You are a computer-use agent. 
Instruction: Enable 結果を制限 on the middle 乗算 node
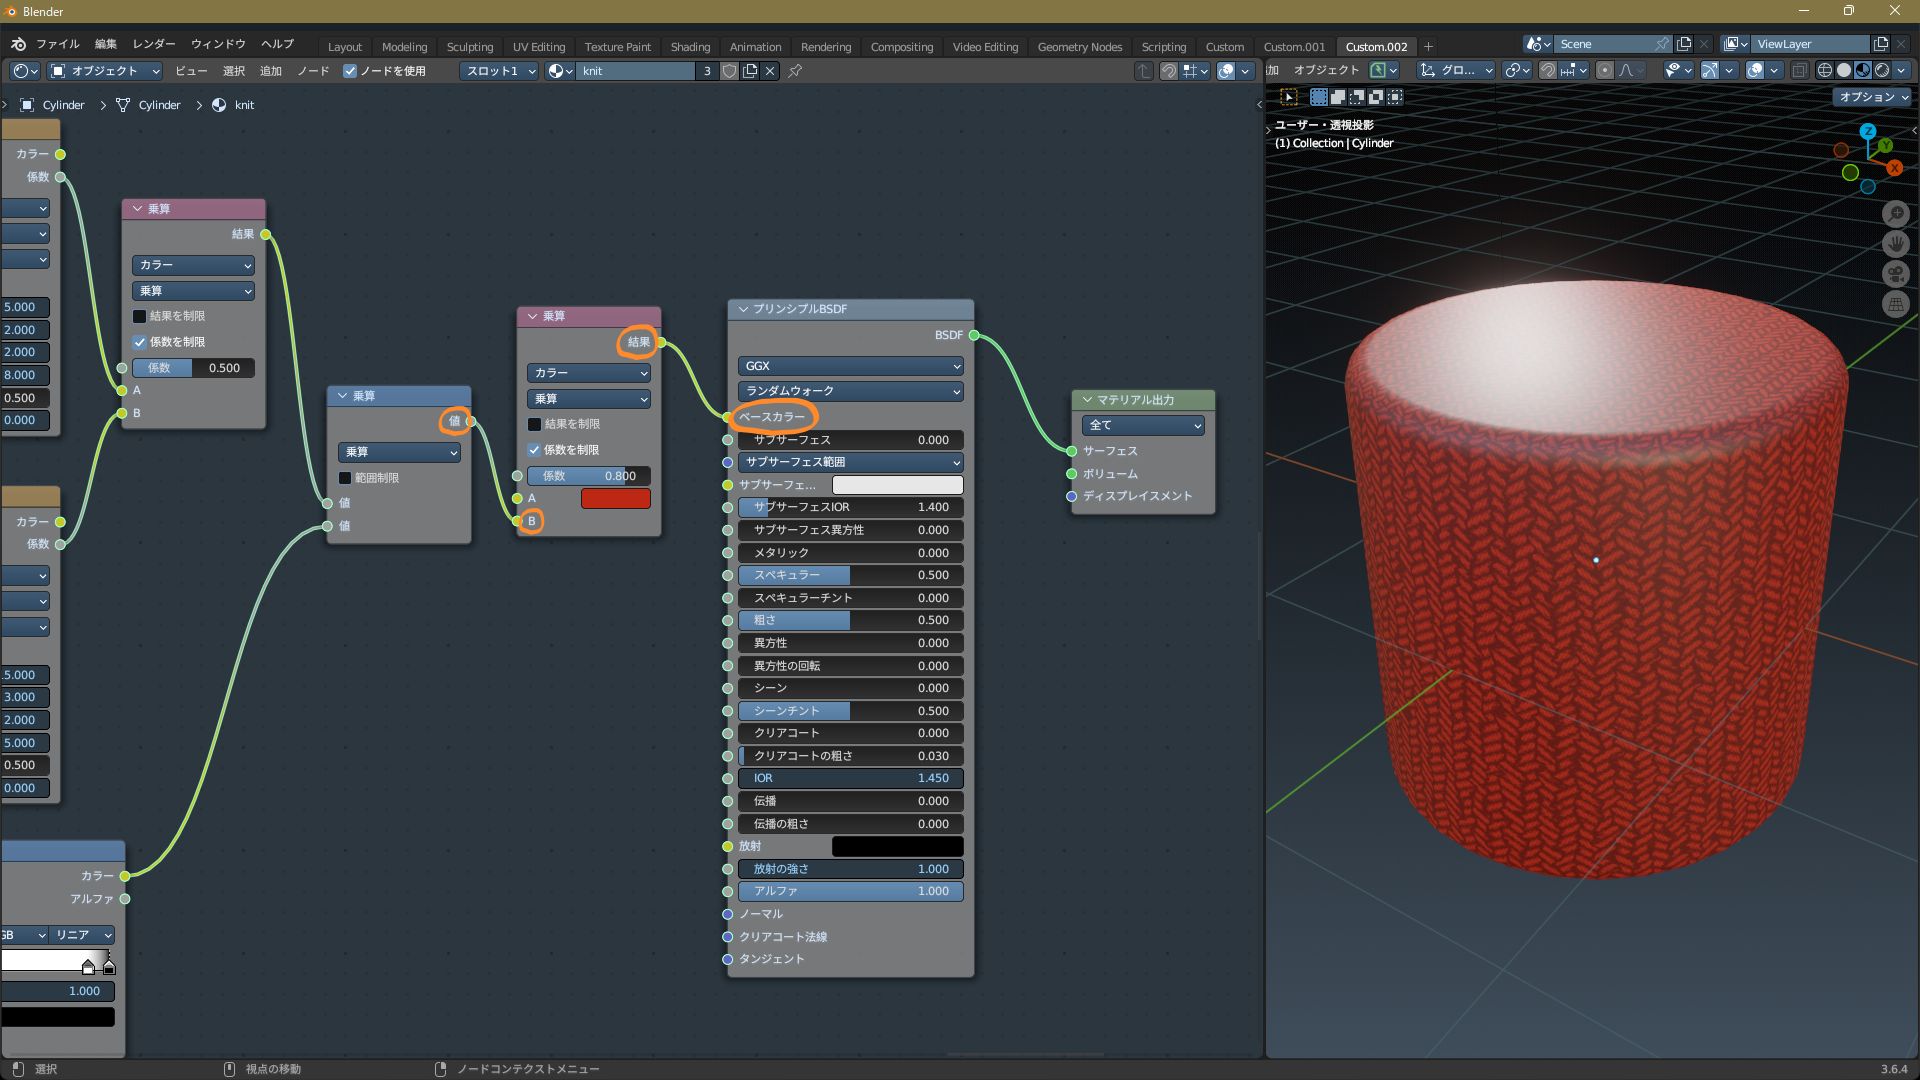click(x=535, y=424)
